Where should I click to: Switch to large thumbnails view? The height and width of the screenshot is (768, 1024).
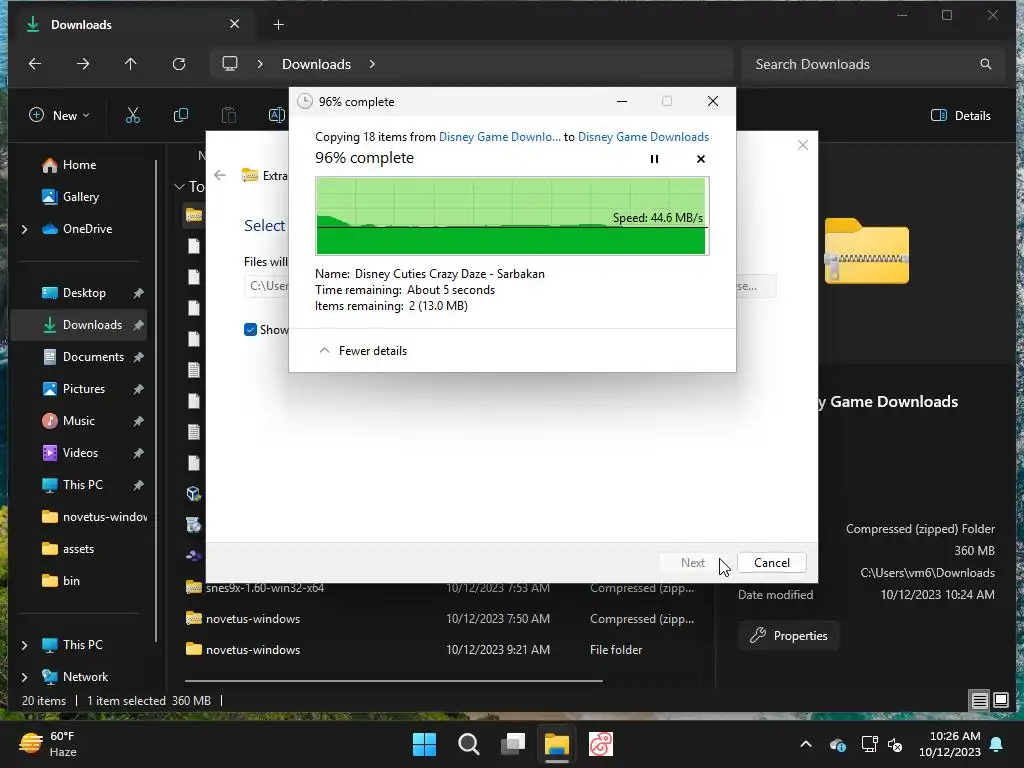[x=1001, y=701]
